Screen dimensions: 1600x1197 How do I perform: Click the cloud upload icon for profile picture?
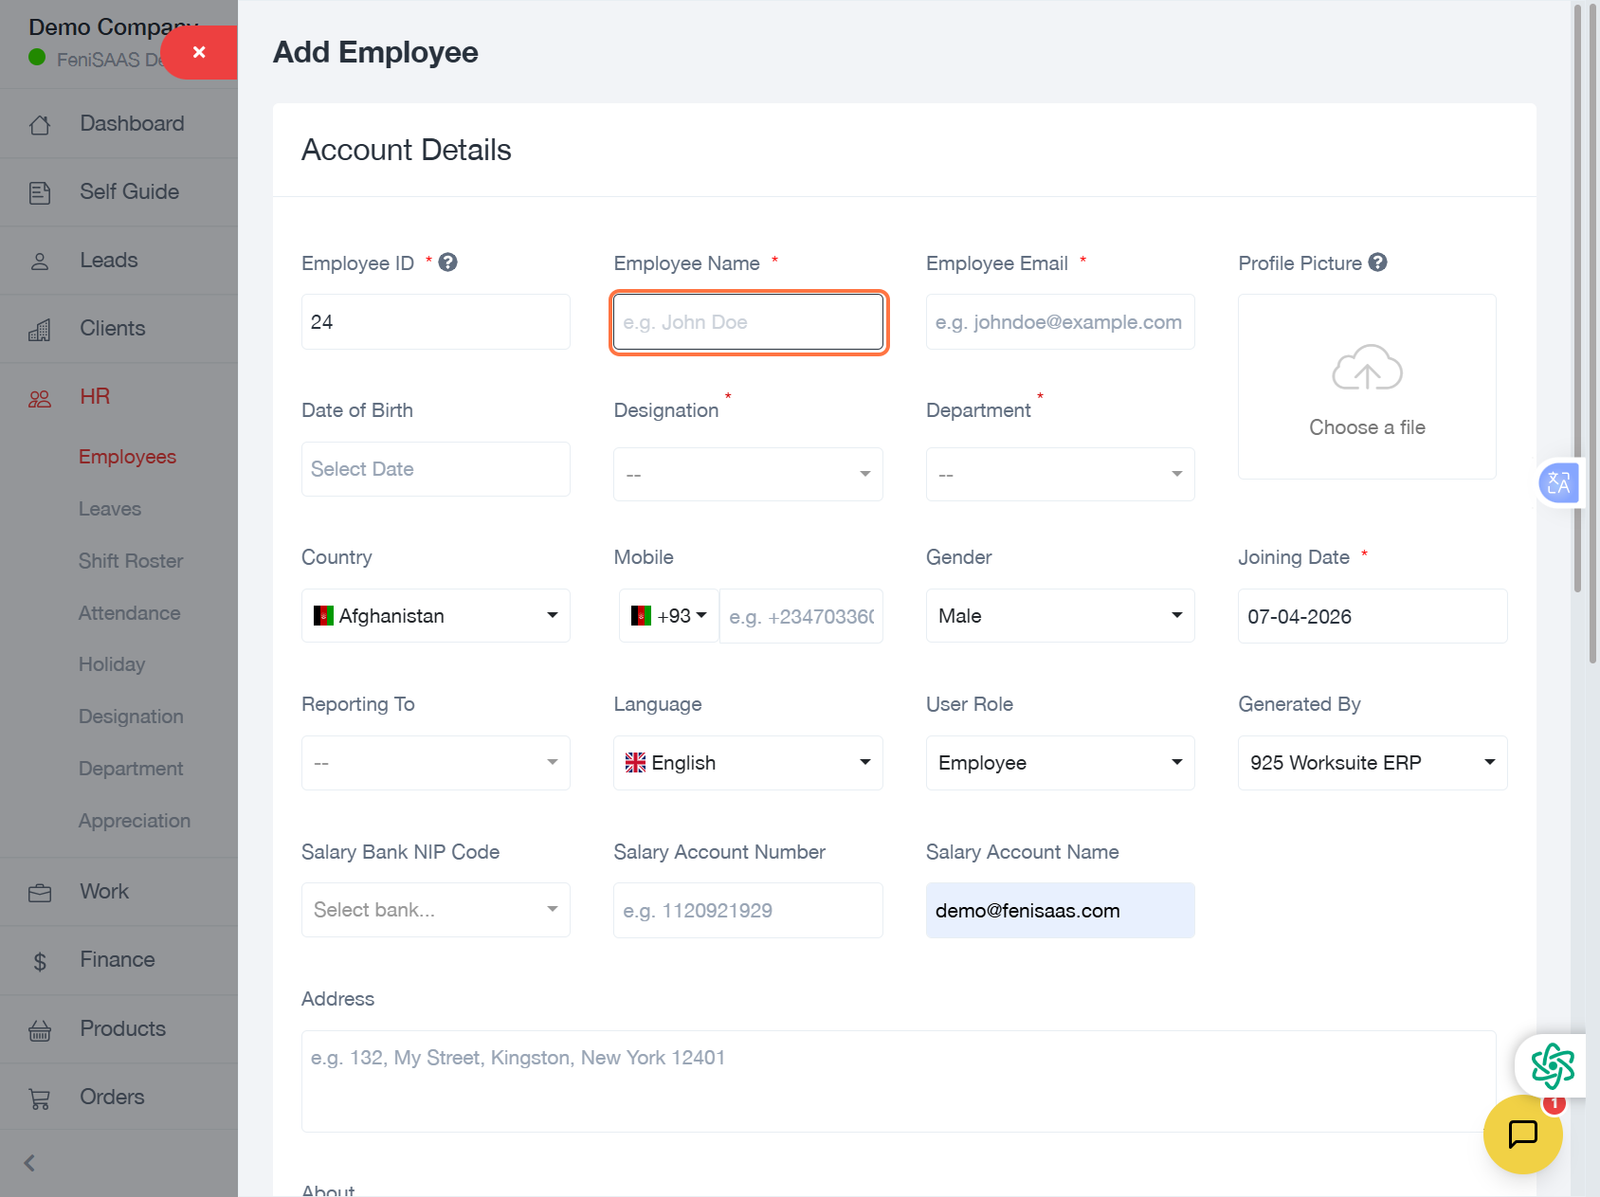1366,368
